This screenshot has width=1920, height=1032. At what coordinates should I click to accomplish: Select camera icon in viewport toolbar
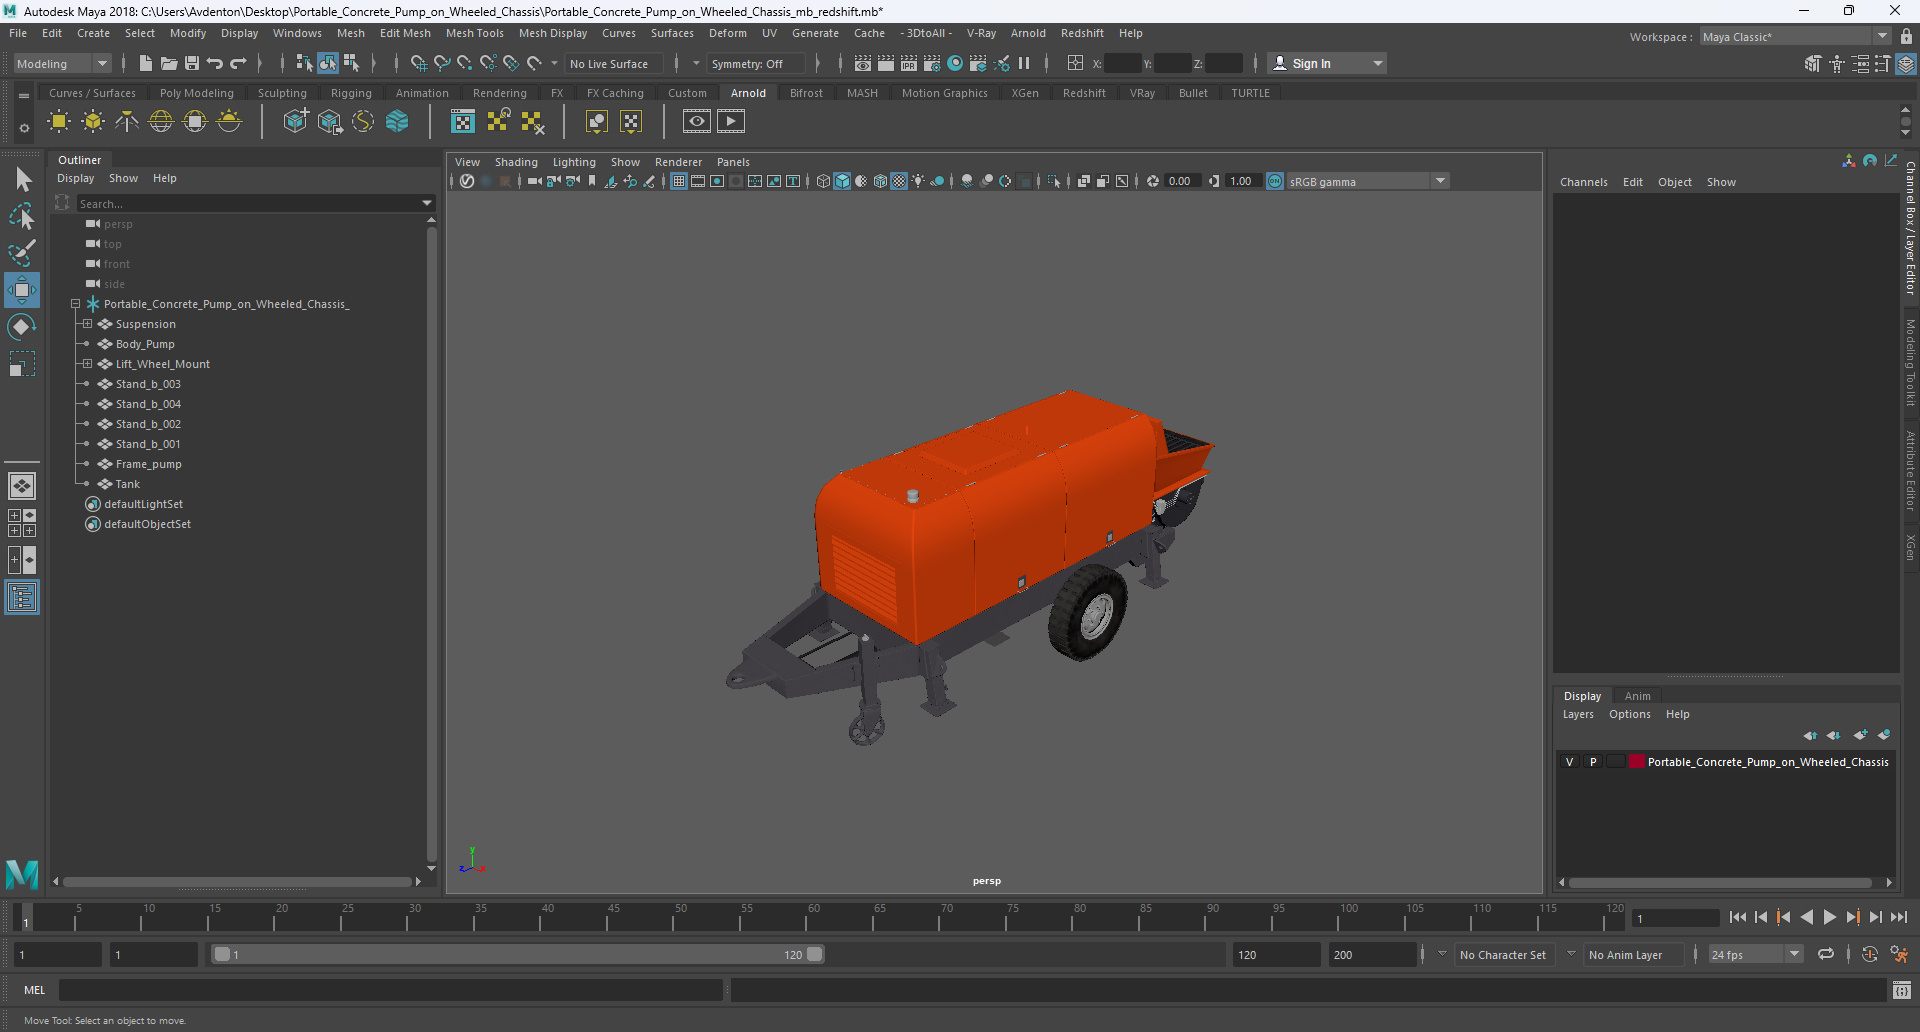click(534, 181)
